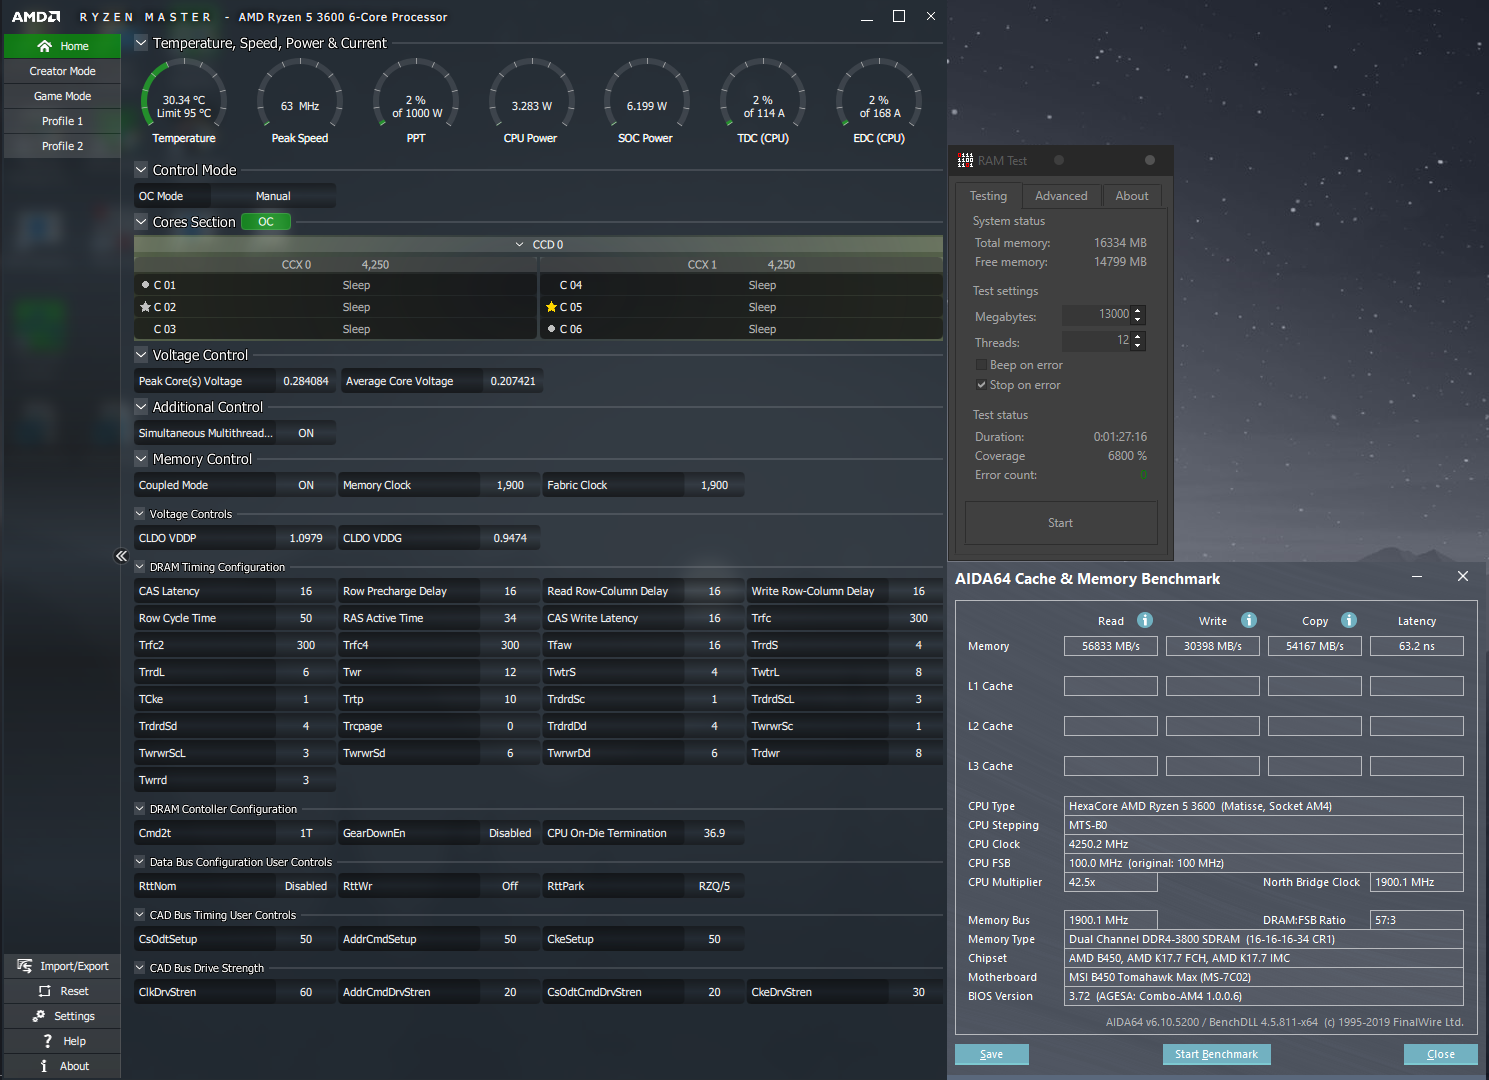Click the SOC Power gauge
Image resolution: width=1489 pixels, height=1080 pixels.
click(647, 102)
